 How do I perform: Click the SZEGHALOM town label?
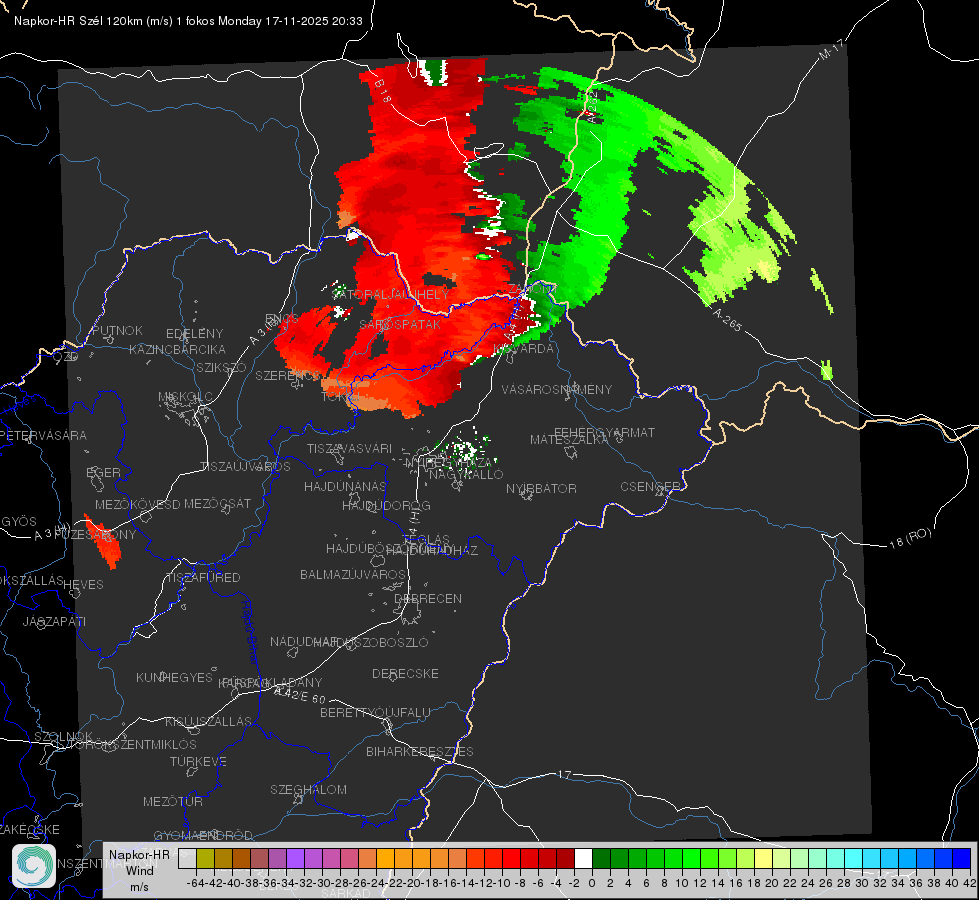(x=308, y=789)
